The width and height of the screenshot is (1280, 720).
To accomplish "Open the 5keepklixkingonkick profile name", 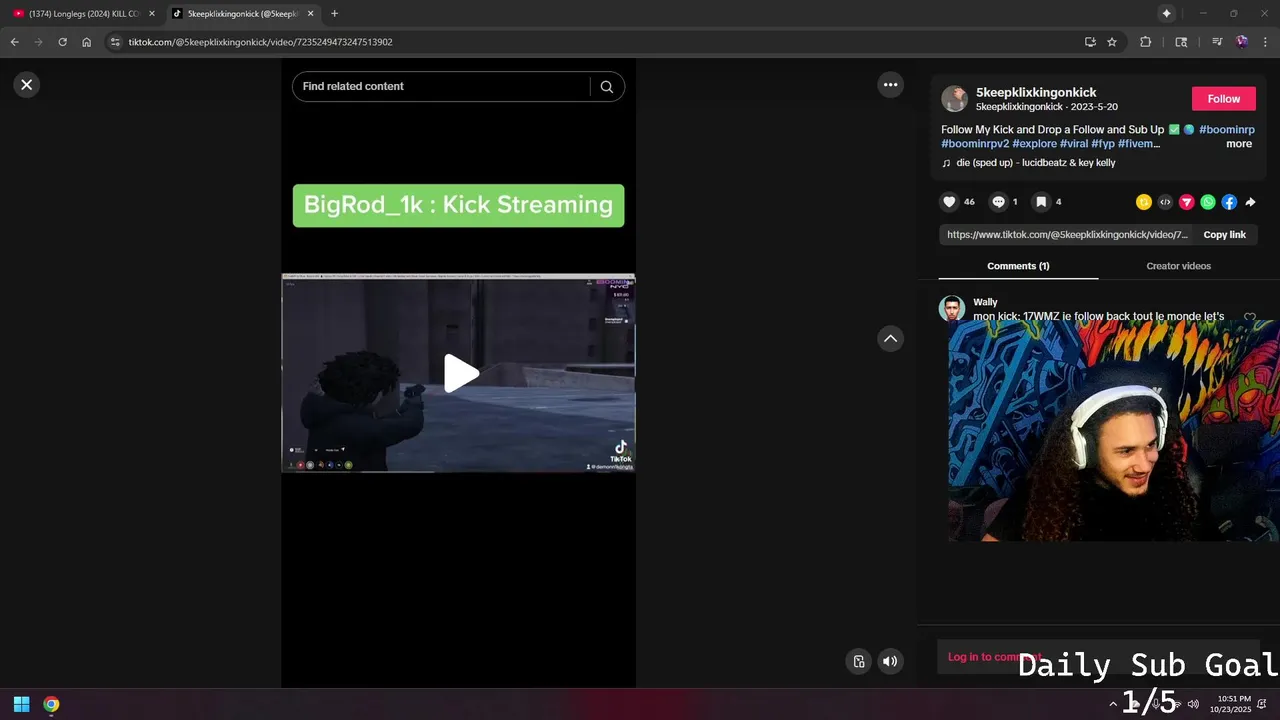I will (x=1036, y=92).
